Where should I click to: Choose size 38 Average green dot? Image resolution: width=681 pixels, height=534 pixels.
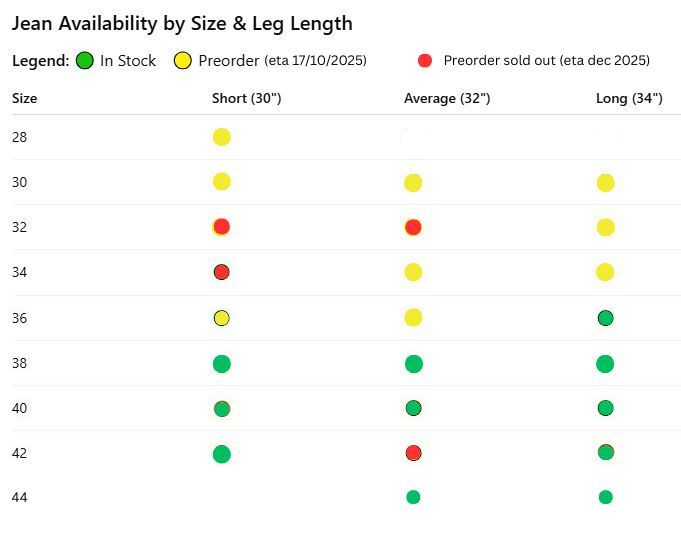click(x=413, y=363)
